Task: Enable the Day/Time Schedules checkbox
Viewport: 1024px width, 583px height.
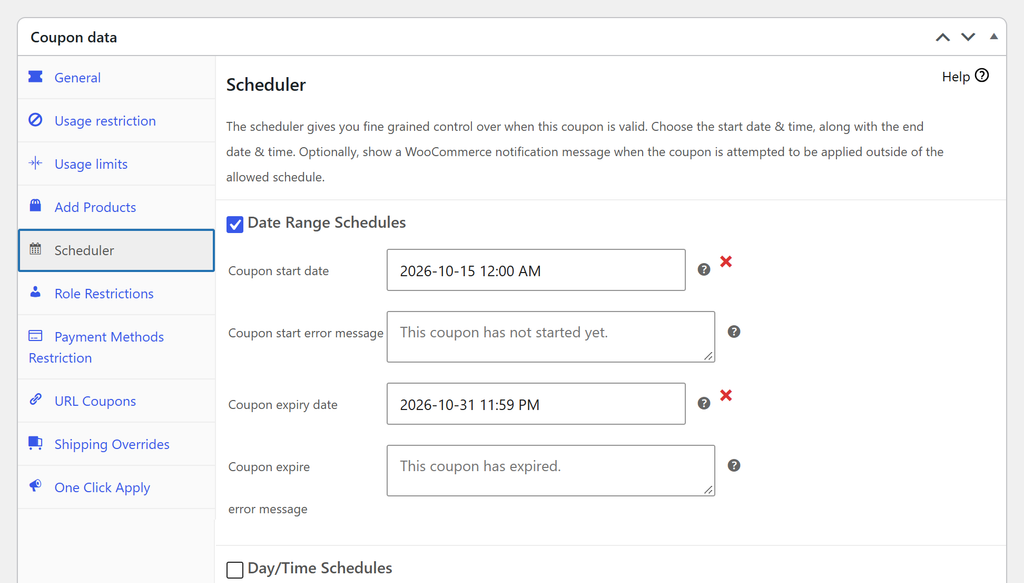Action: tap(234, 569)
